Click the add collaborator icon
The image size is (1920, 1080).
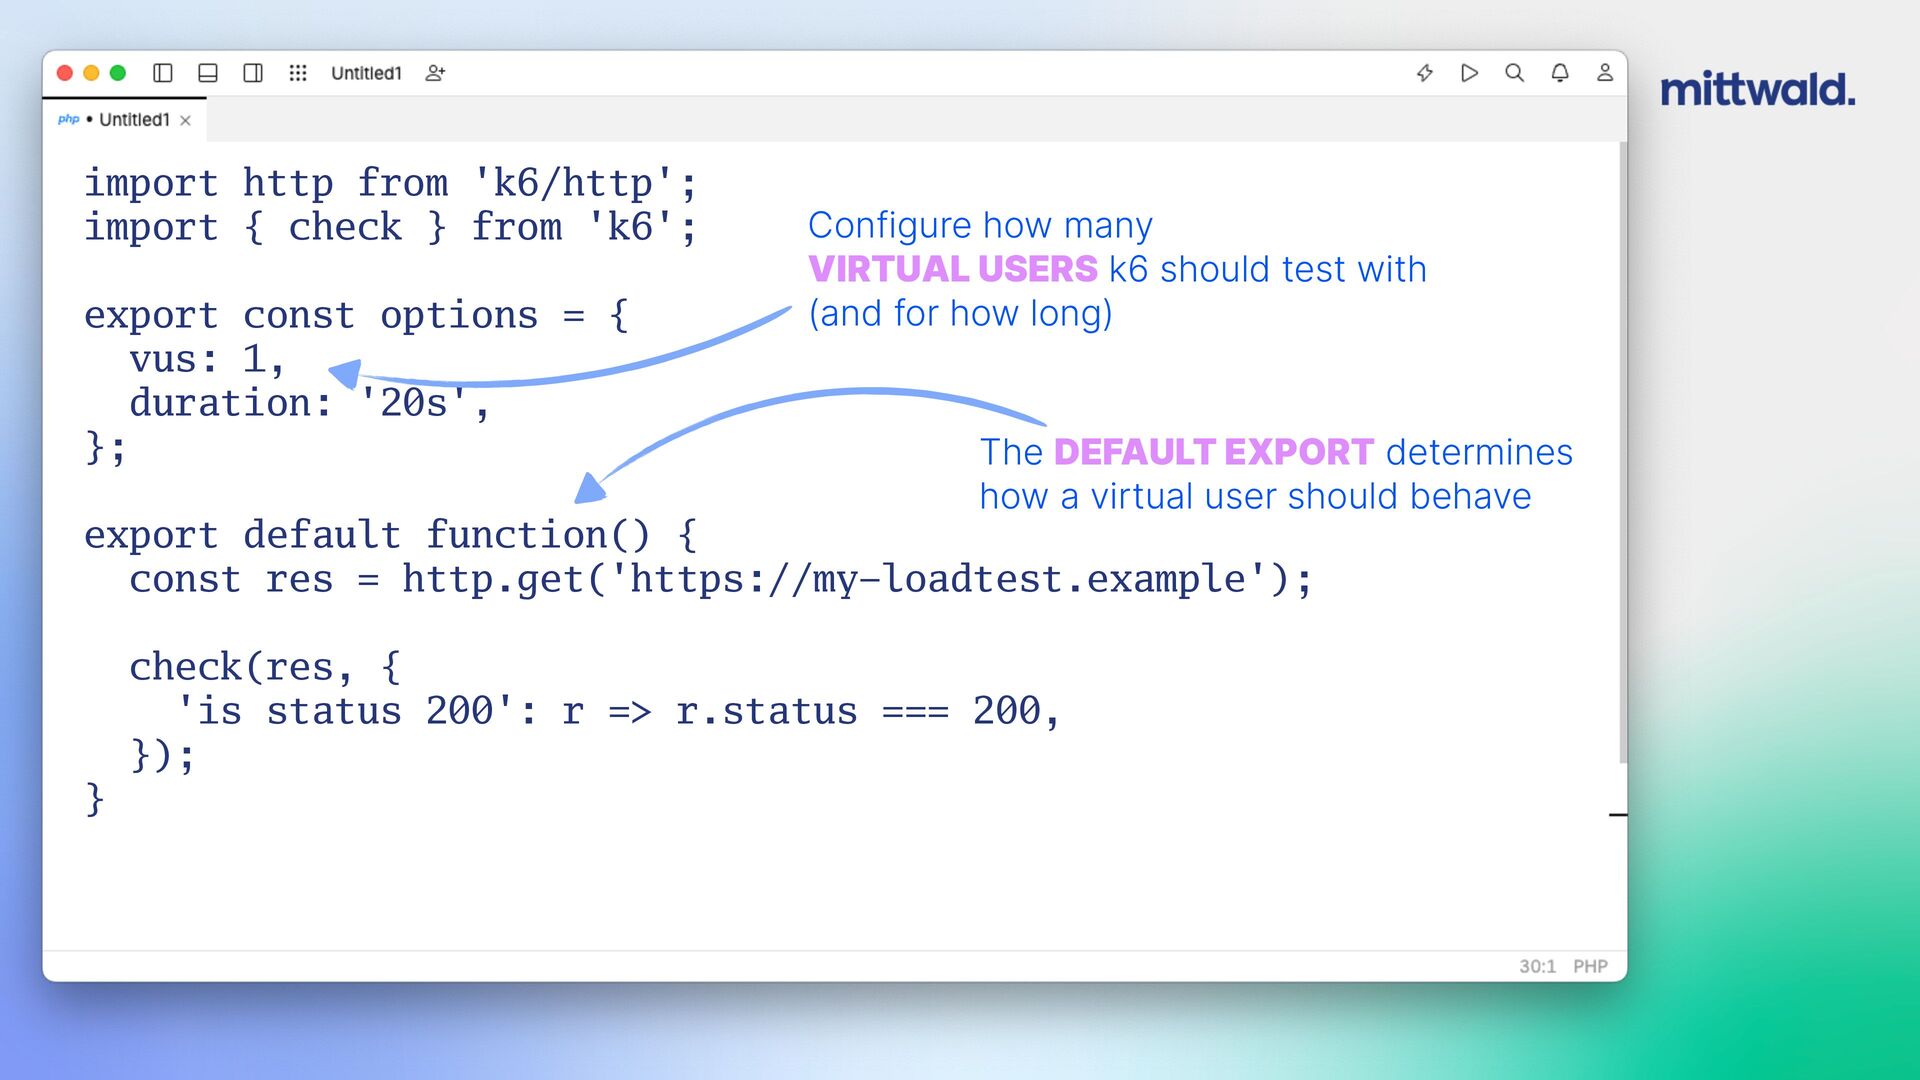pos(435,73)
